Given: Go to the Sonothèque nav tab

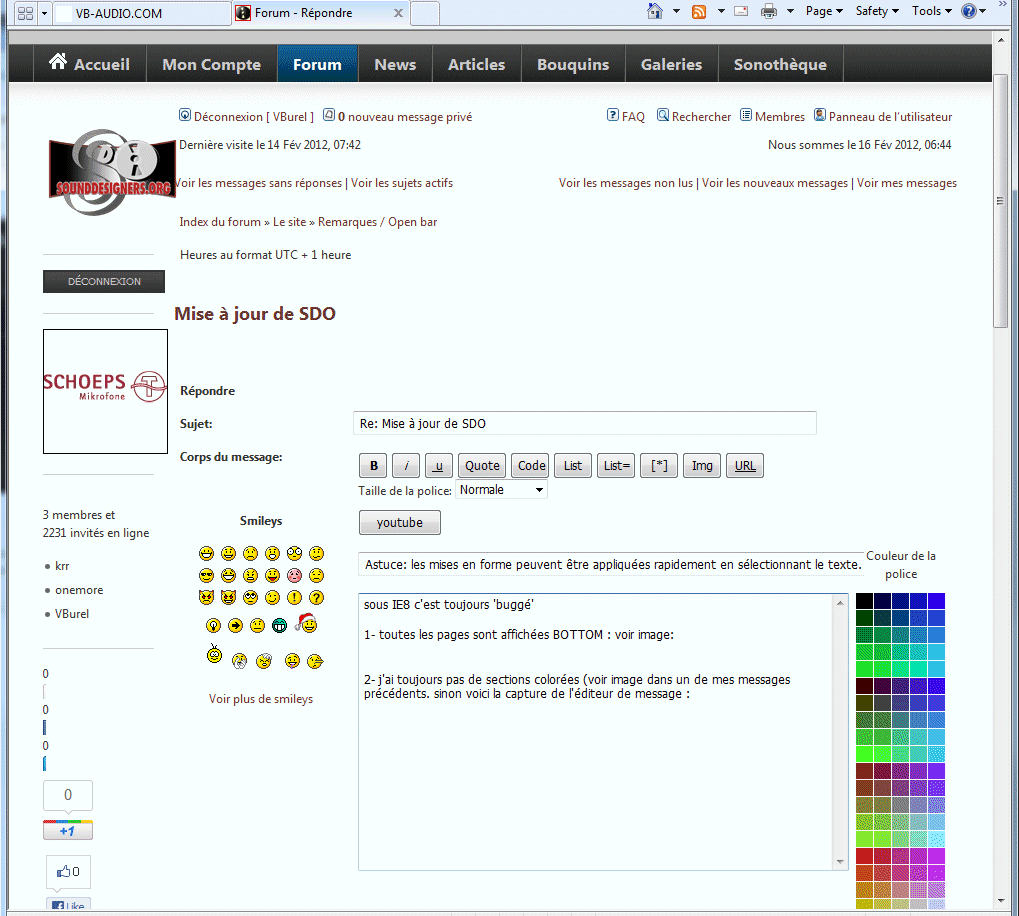Looking at the screenshot, I should 780,64.
